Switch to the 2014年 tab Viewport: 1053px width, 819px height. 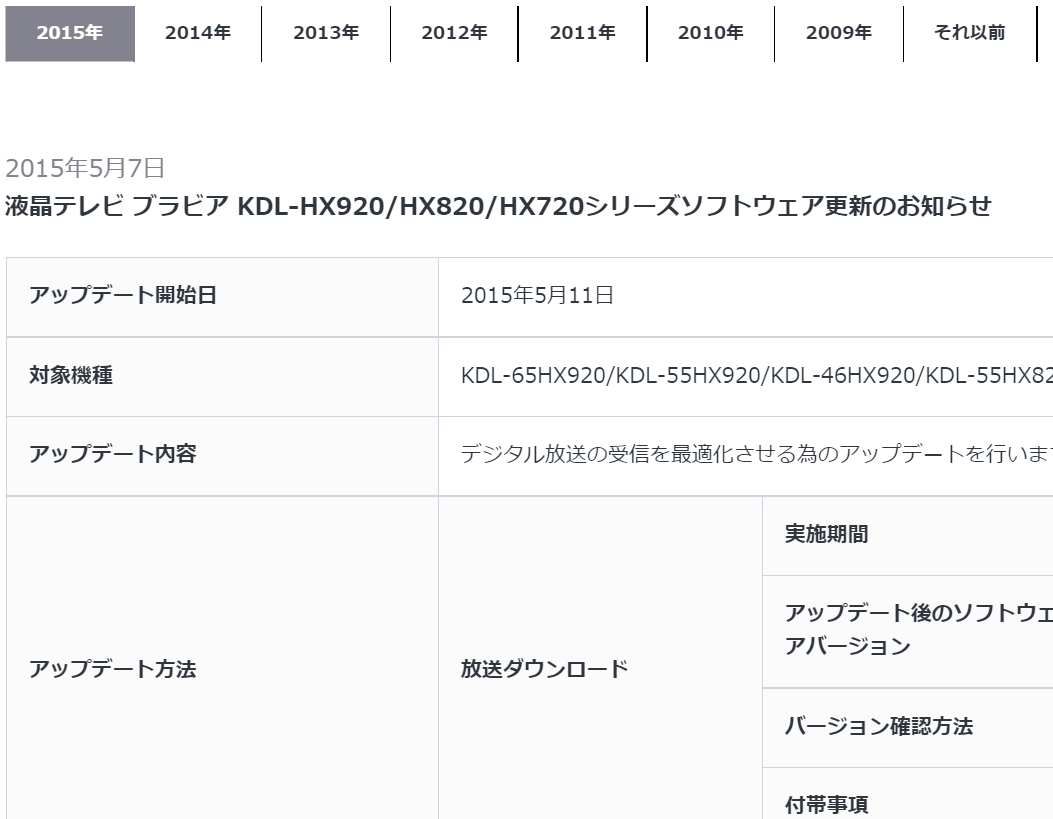click(x=198, y=33)
